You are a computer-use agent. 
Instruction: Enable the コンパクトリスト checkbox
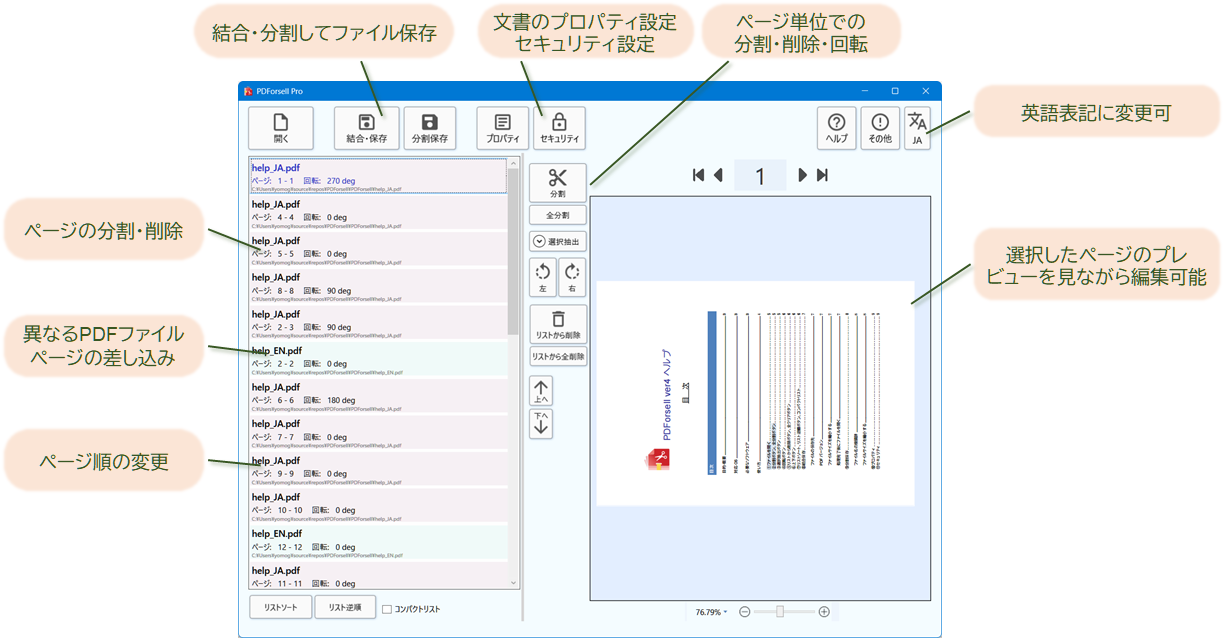(387, 609)
